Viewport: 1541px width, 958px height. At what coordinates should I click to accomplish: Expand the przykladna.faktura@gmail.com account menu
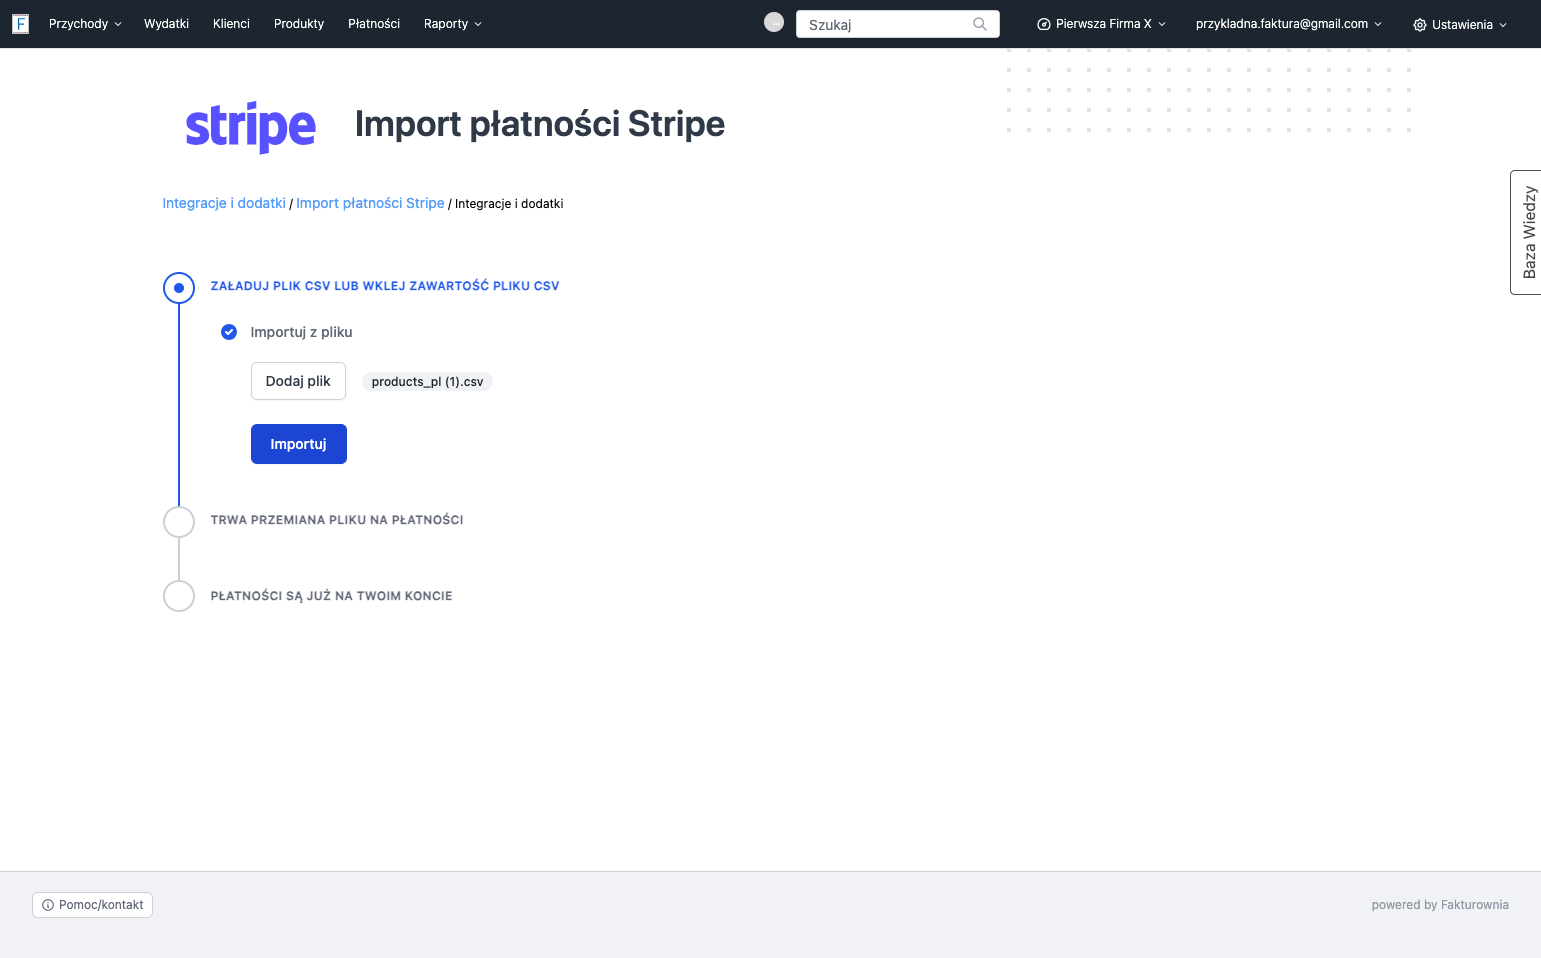[1288, 24]
